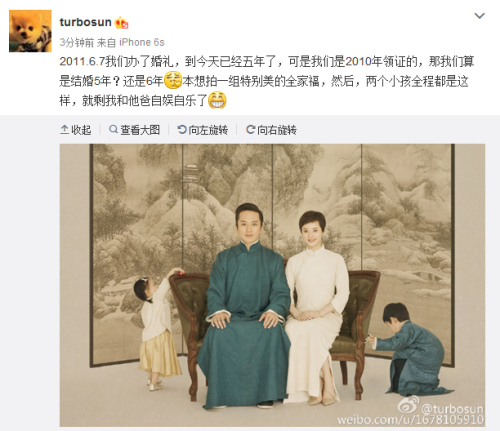Click the grinning emoji ending the post

pyautogui.click(x=217, y=100)
